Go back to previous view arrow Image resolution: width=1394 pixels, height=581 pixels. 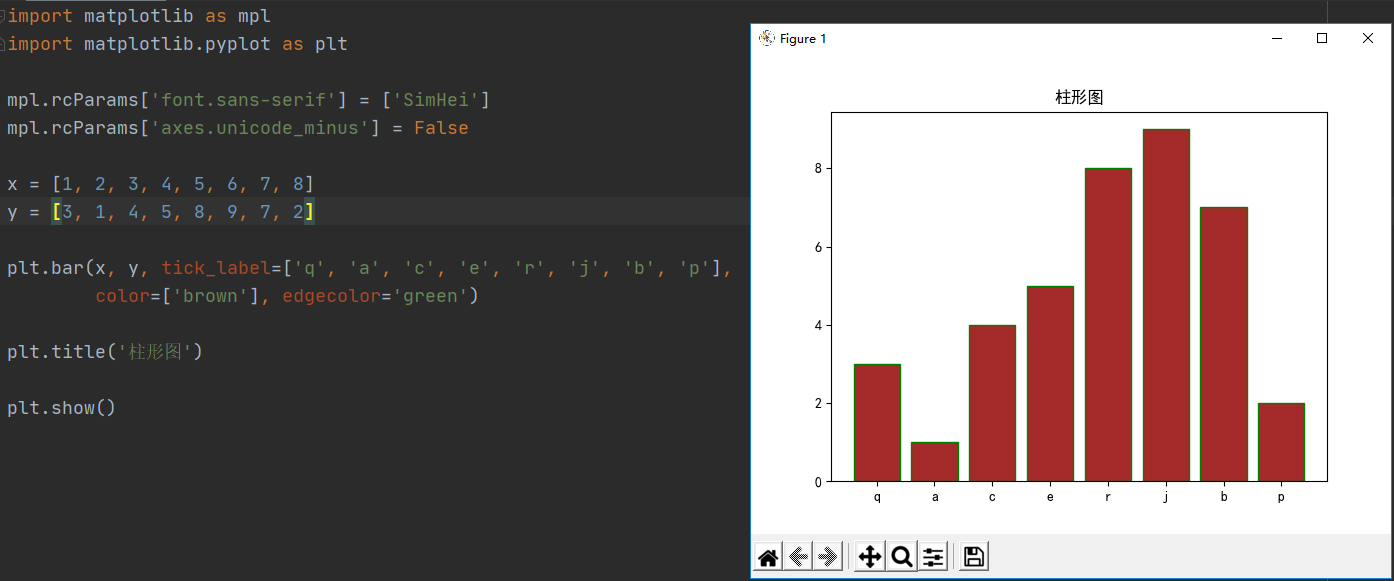click(798, 557)
